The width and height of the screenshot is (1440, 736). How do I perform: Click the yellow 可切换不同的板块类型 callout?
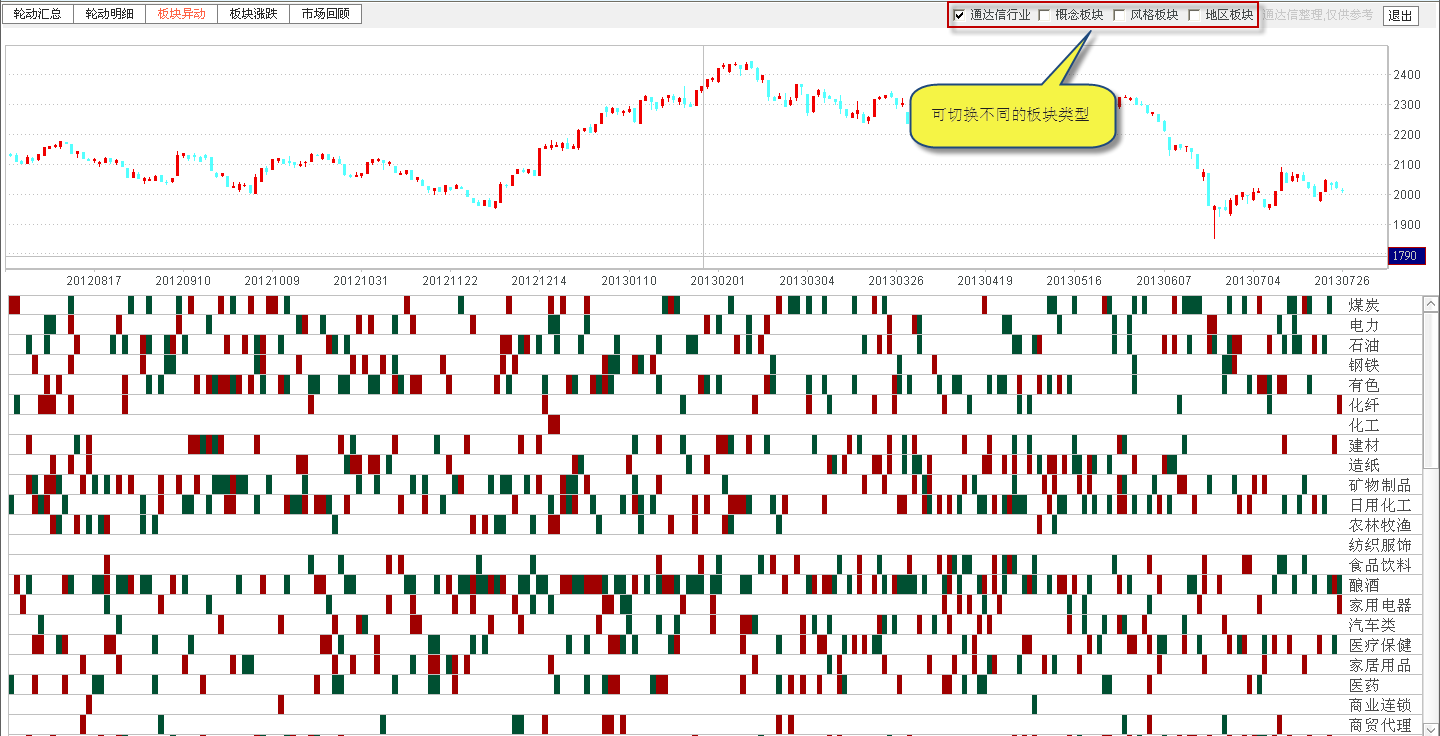pos(1011,115)
